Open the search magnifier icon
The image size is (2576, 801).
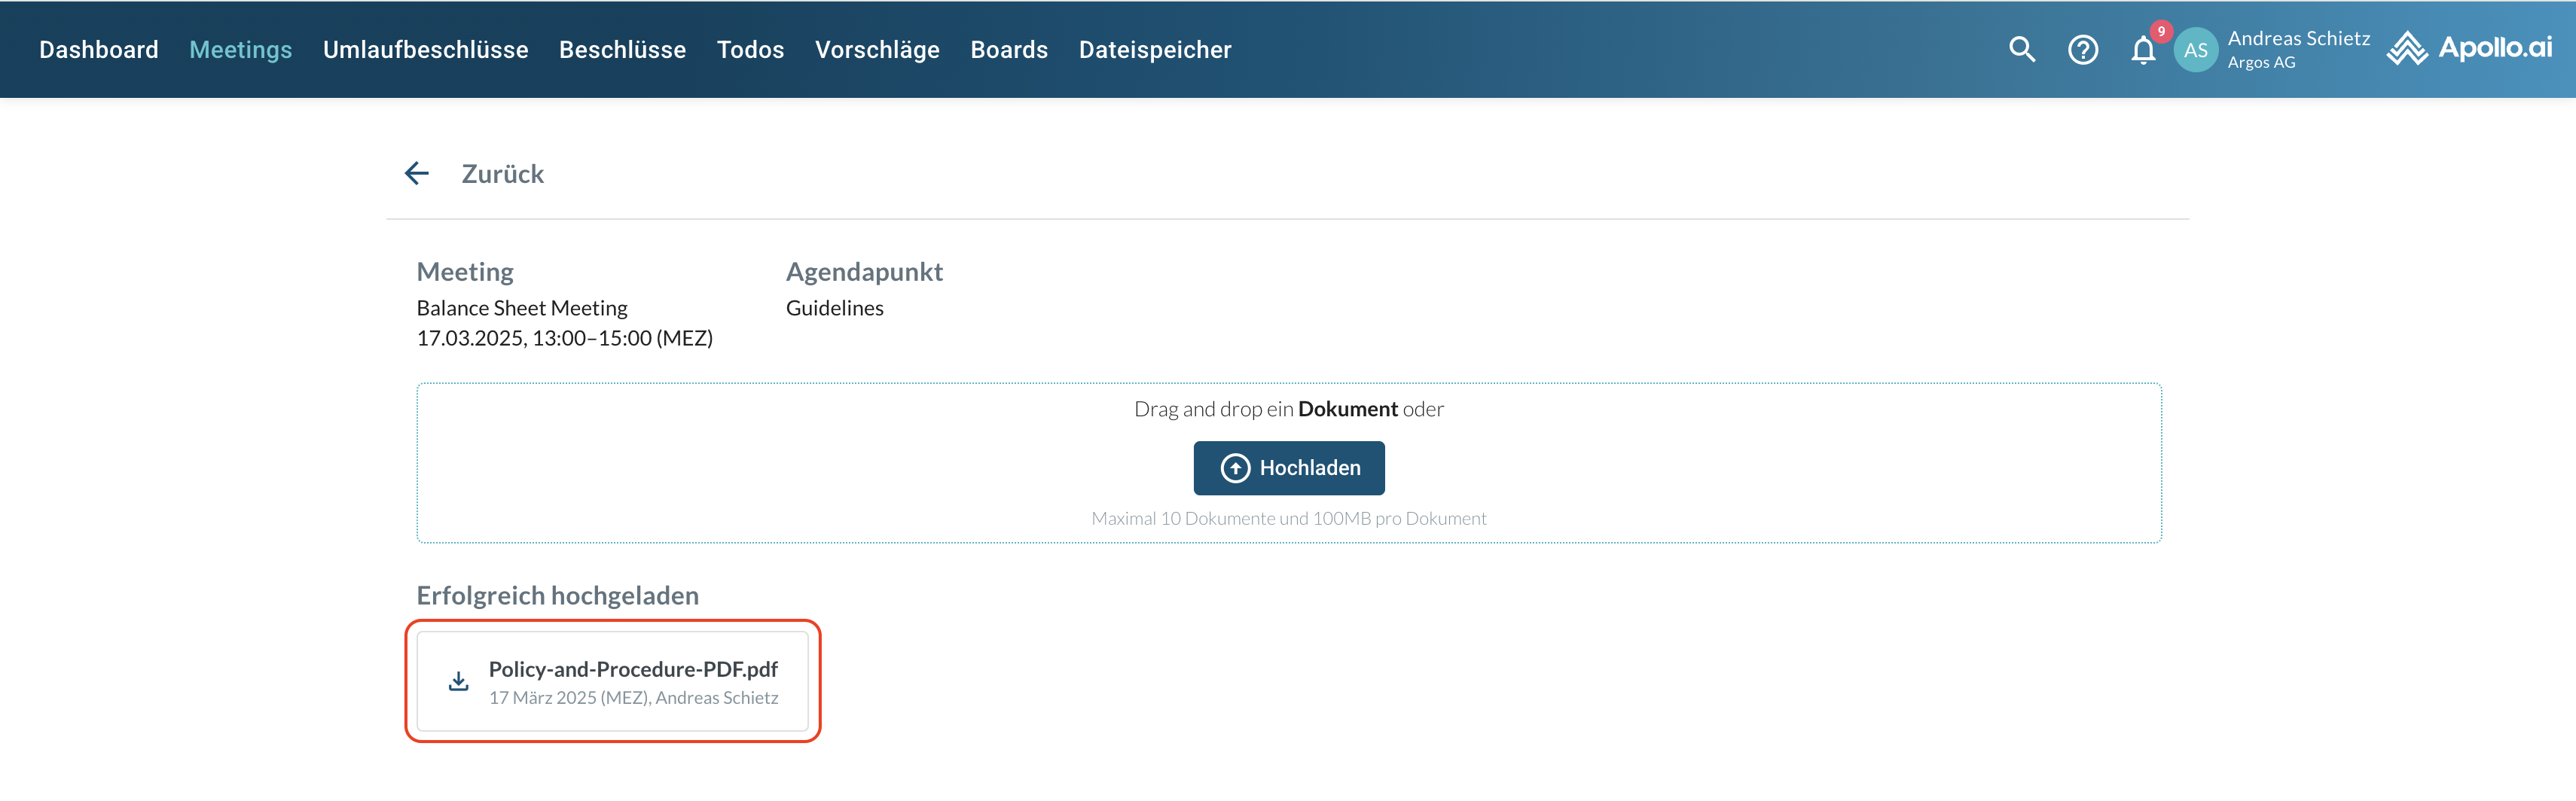(2021, 49)
